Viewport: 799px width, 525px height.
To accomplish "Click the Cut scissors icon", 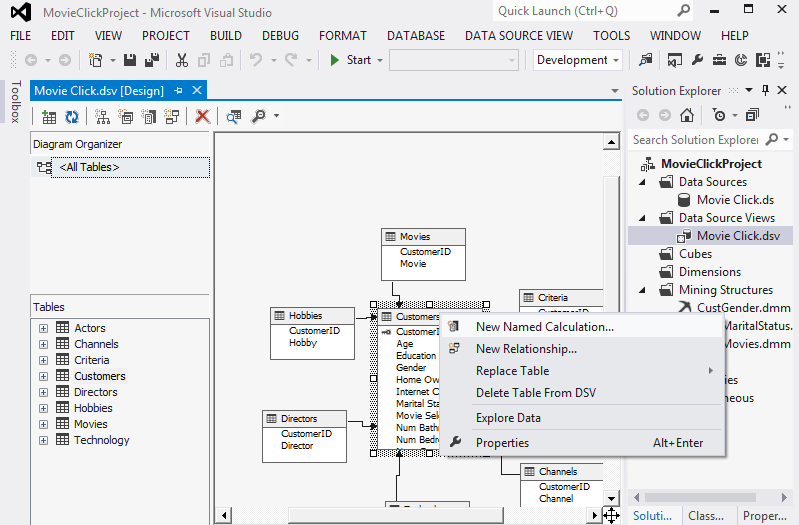I will [x=181, y=60].
